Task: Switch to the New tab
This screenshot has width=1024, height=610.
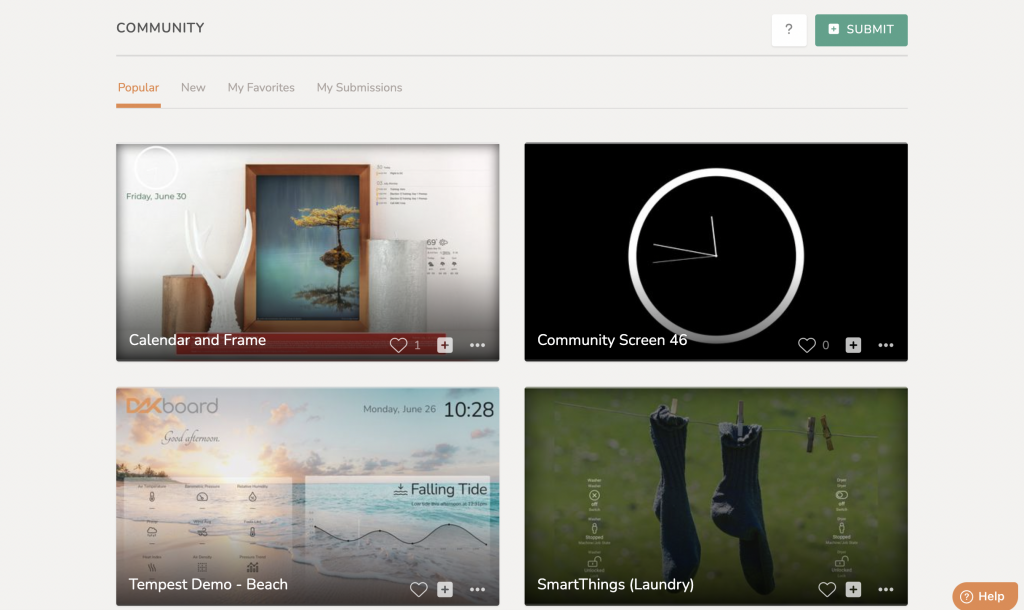Action: (193, 87)
